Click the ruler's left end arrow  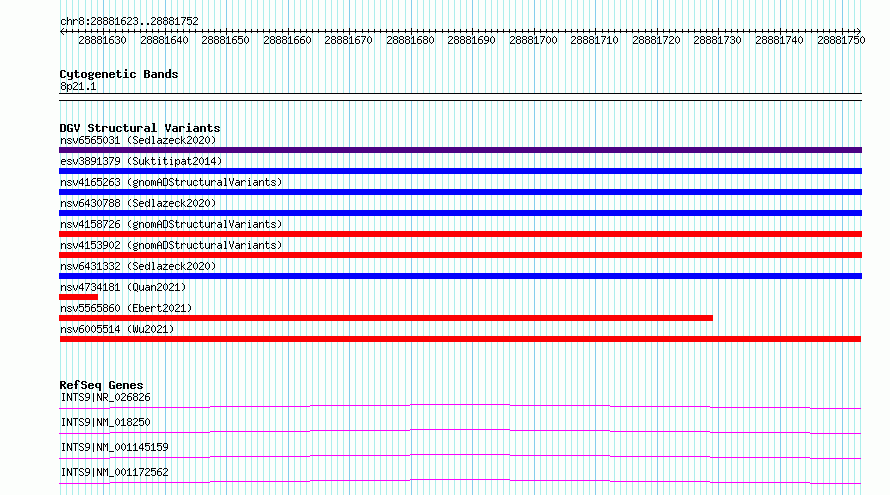pos(62,32)
